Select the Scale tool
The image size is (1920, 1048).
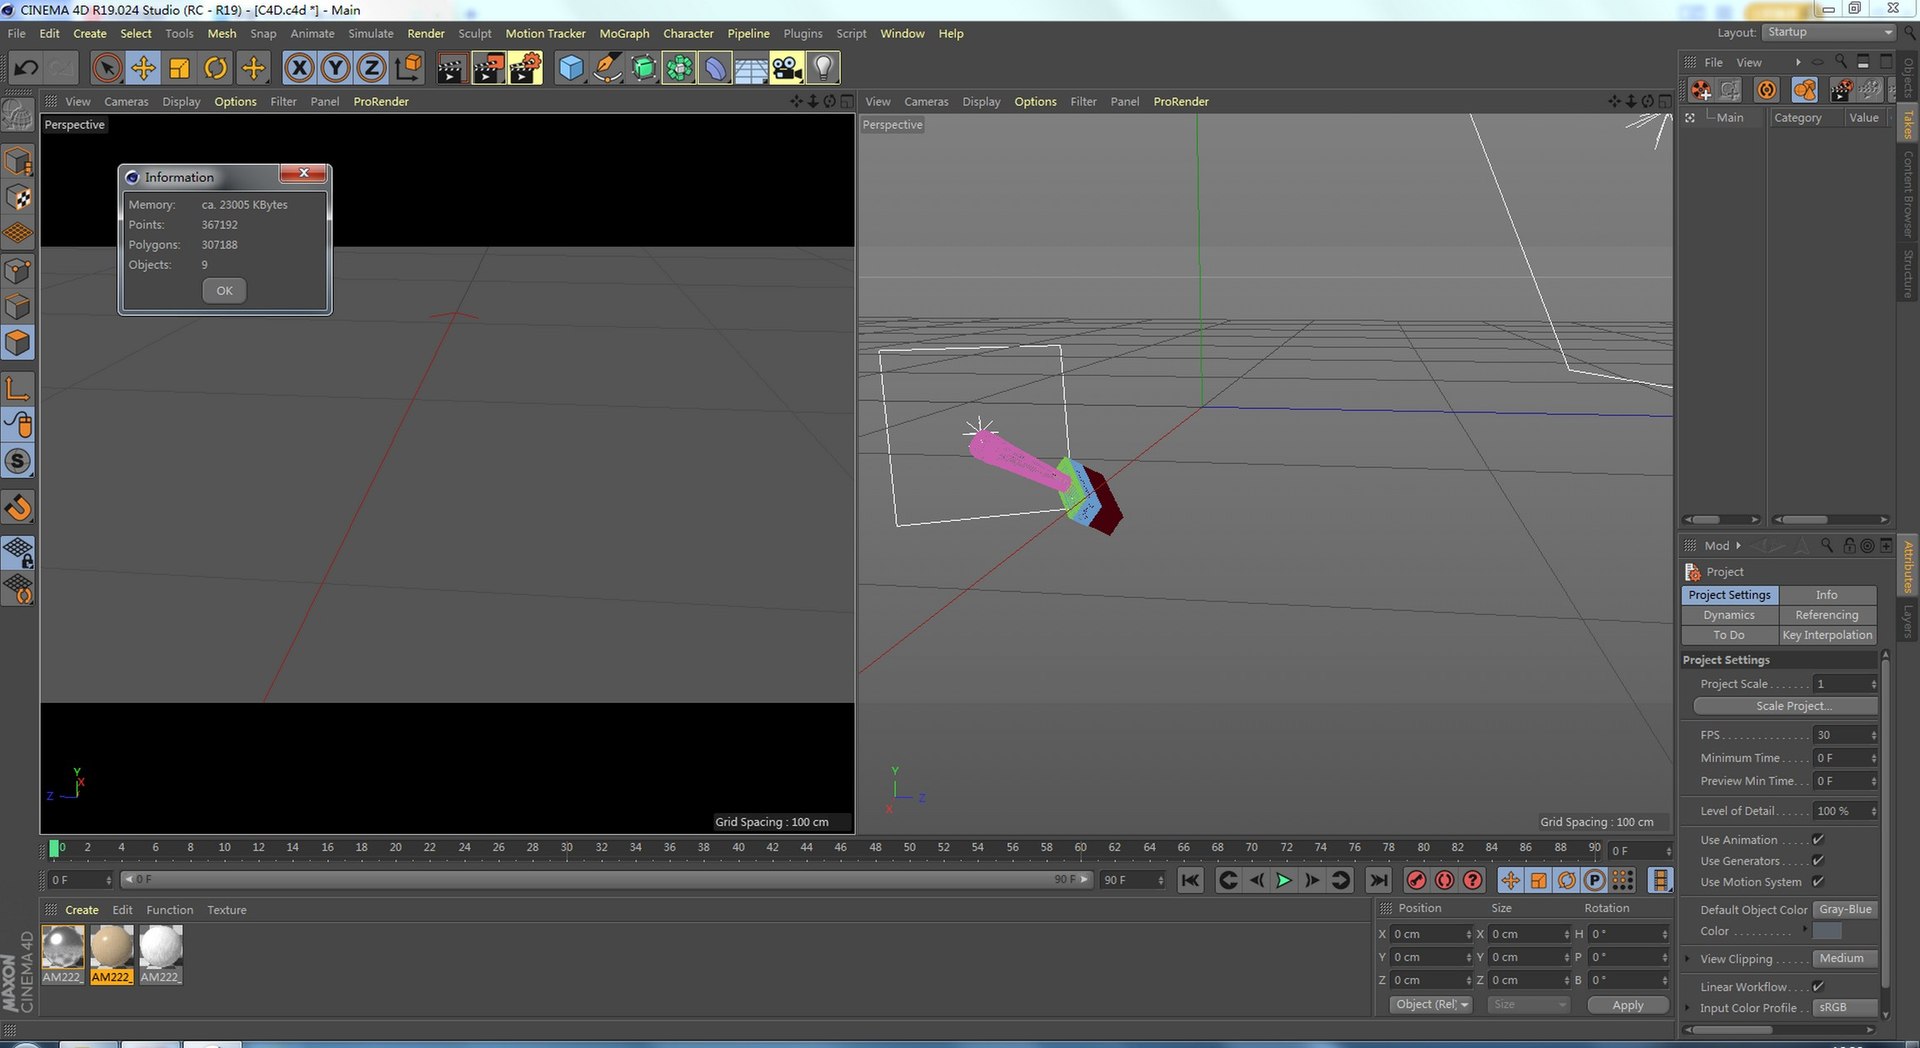pyautogui.click(x=179, y=68)
